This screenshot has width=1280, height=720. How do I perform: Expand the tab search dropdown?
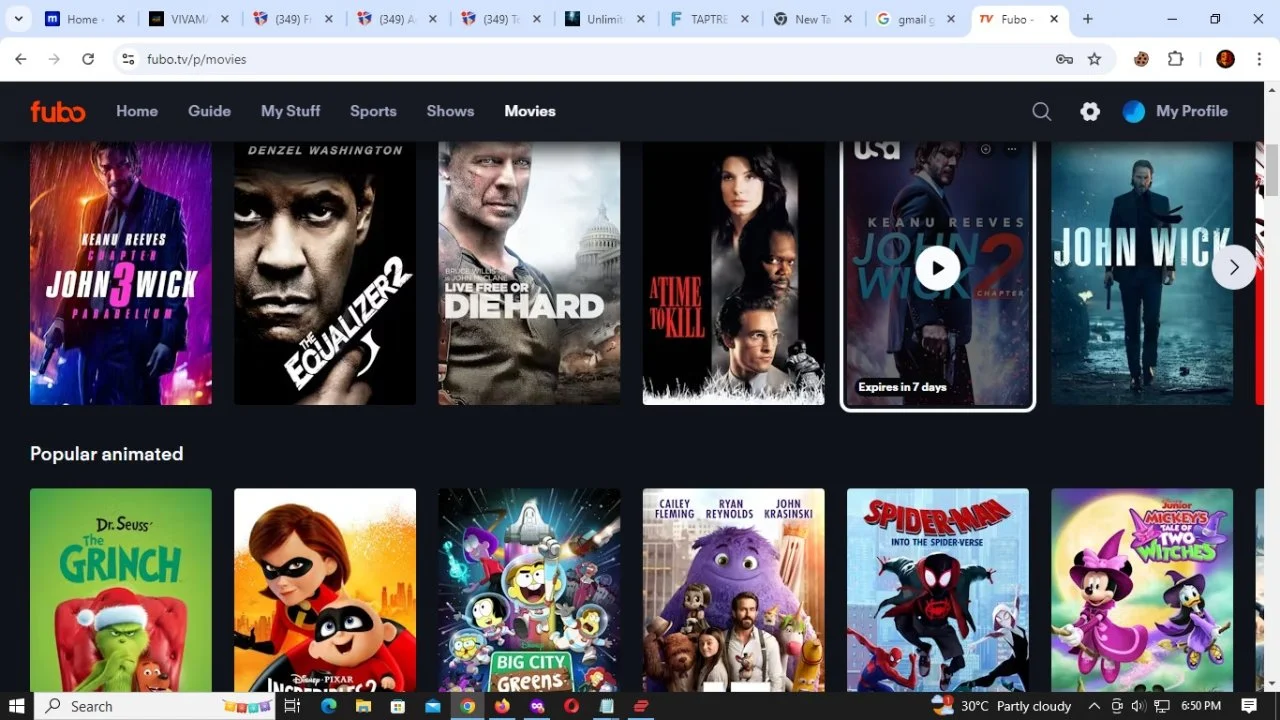pyautogui.click(x=19, y=19)
